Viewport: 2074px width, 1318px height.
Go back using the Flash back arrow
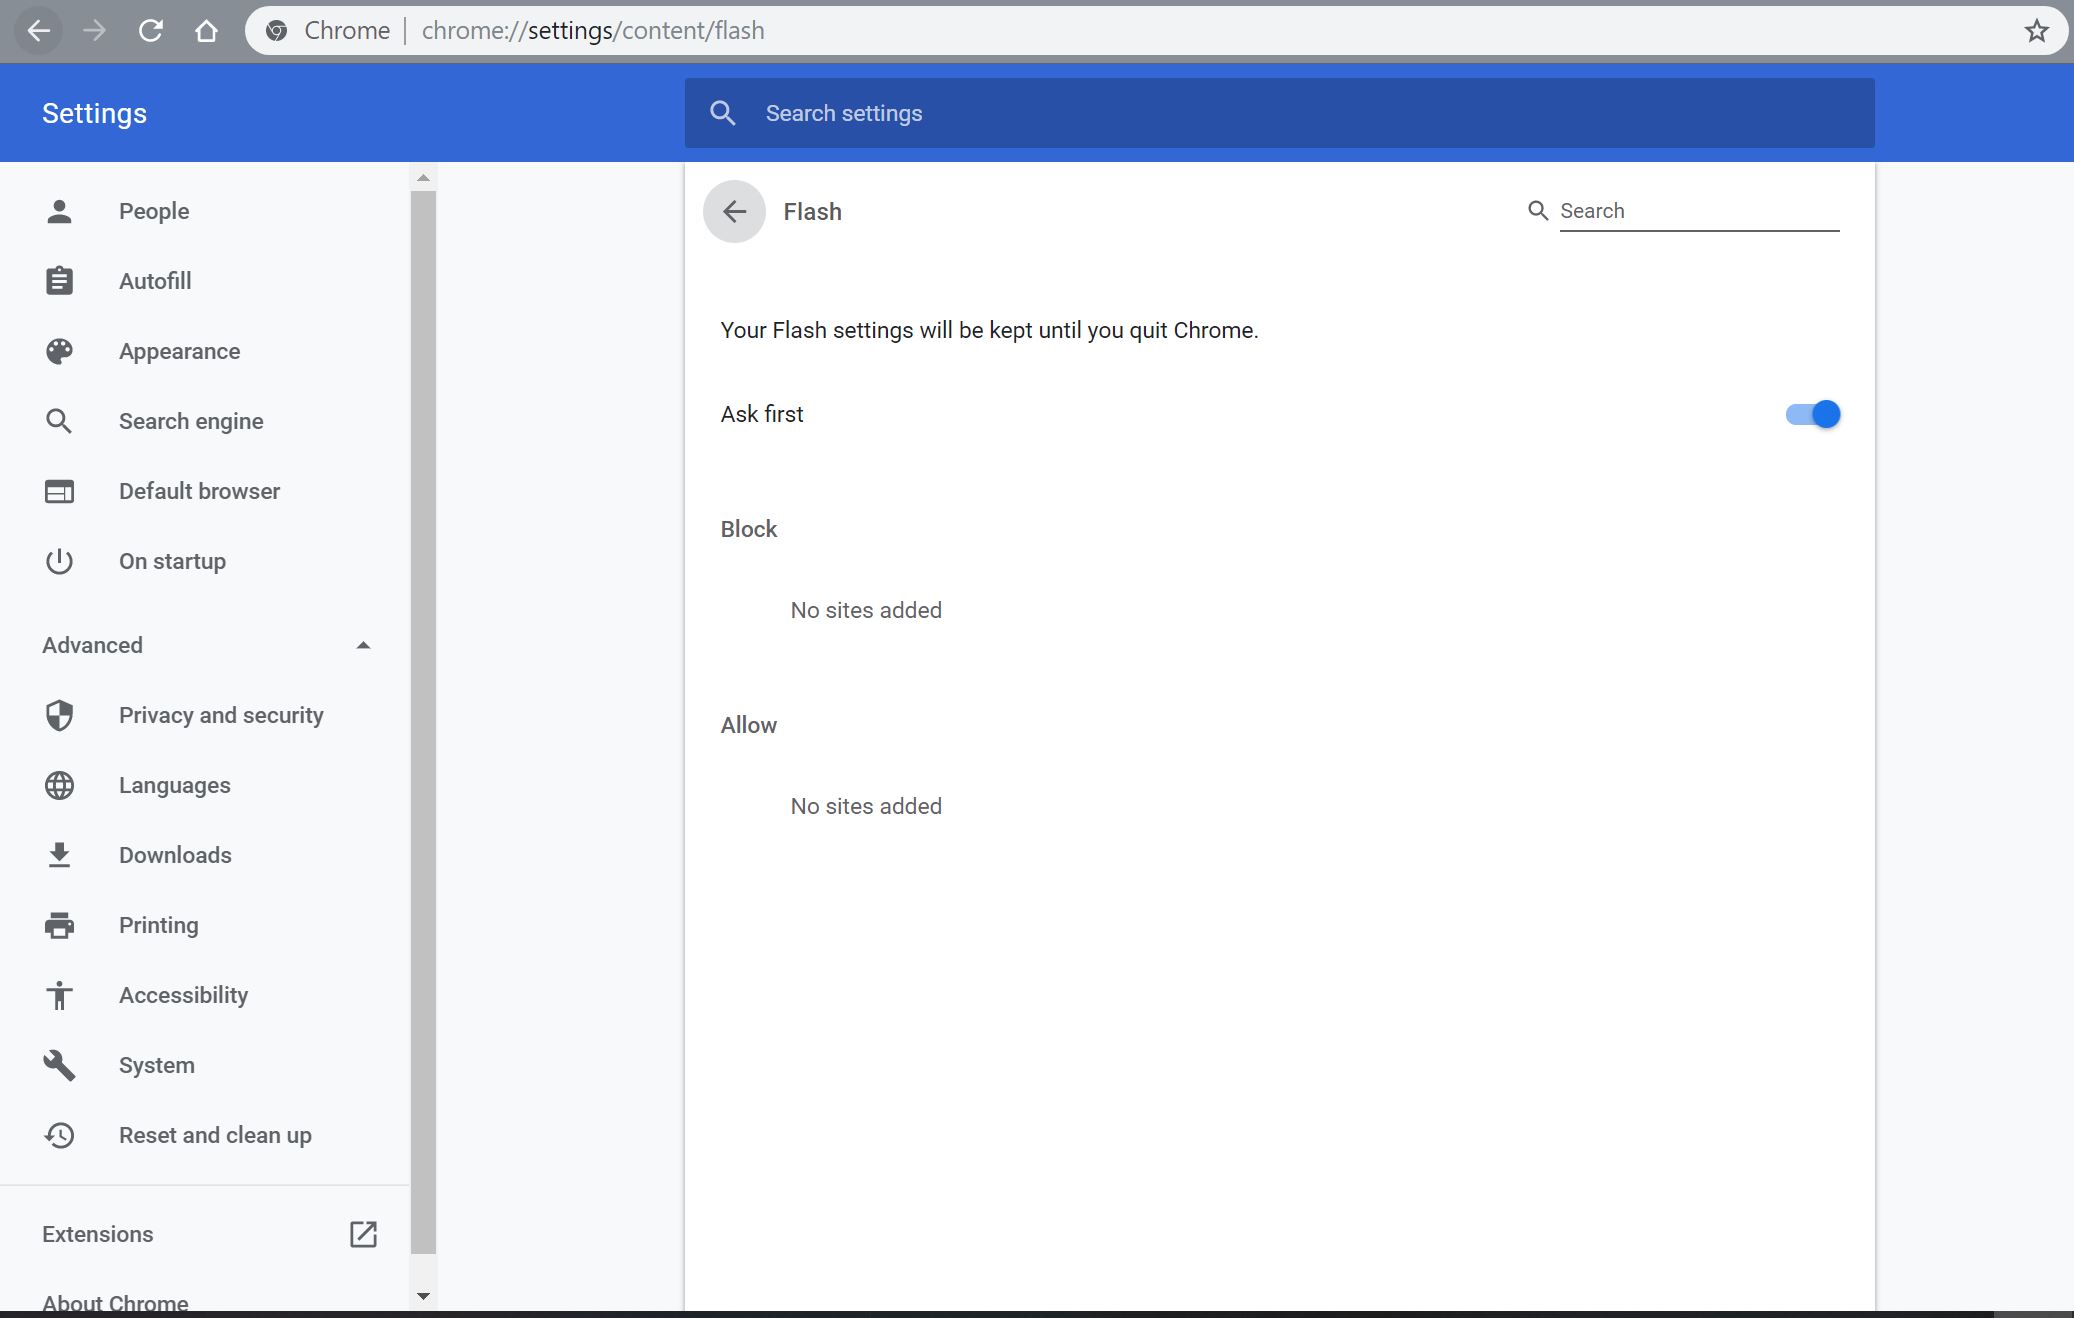click(x=734, y=211)
